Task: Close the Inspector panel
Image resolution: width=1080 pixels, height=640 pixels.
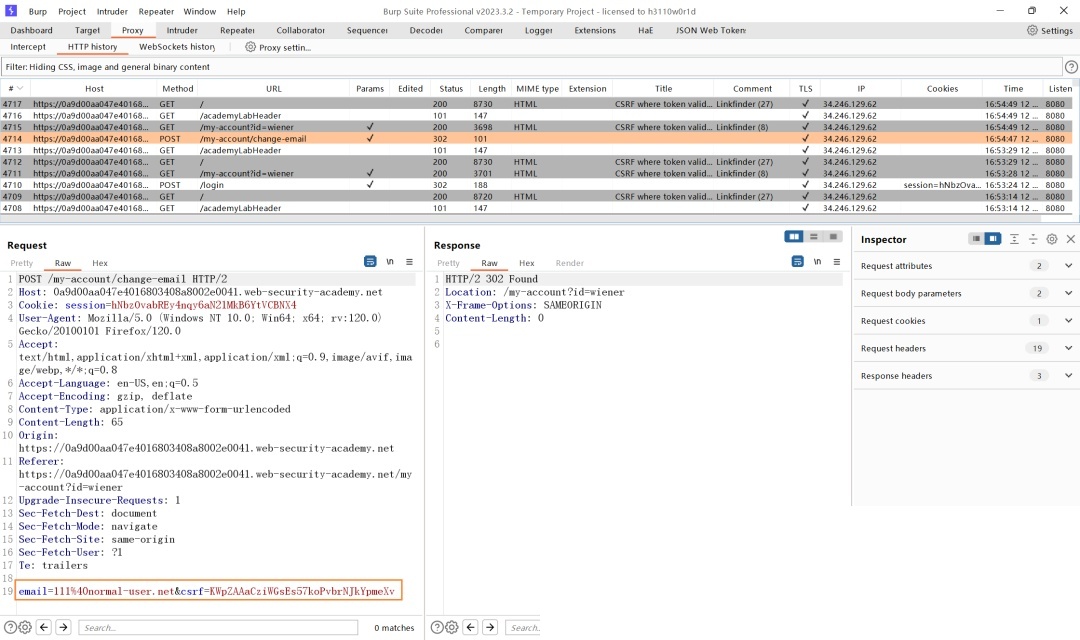Action: tap(1070, 239)
